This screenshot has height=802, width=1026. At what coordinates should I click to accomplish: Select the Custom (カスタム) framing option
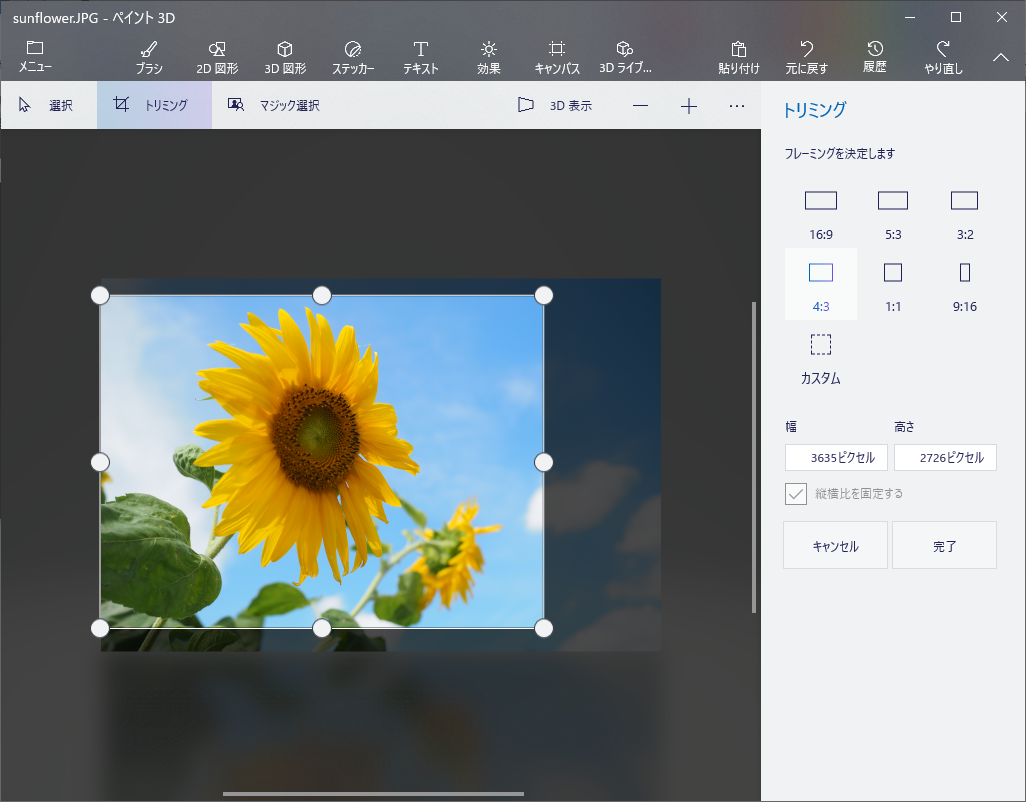[x=821, y=357]
